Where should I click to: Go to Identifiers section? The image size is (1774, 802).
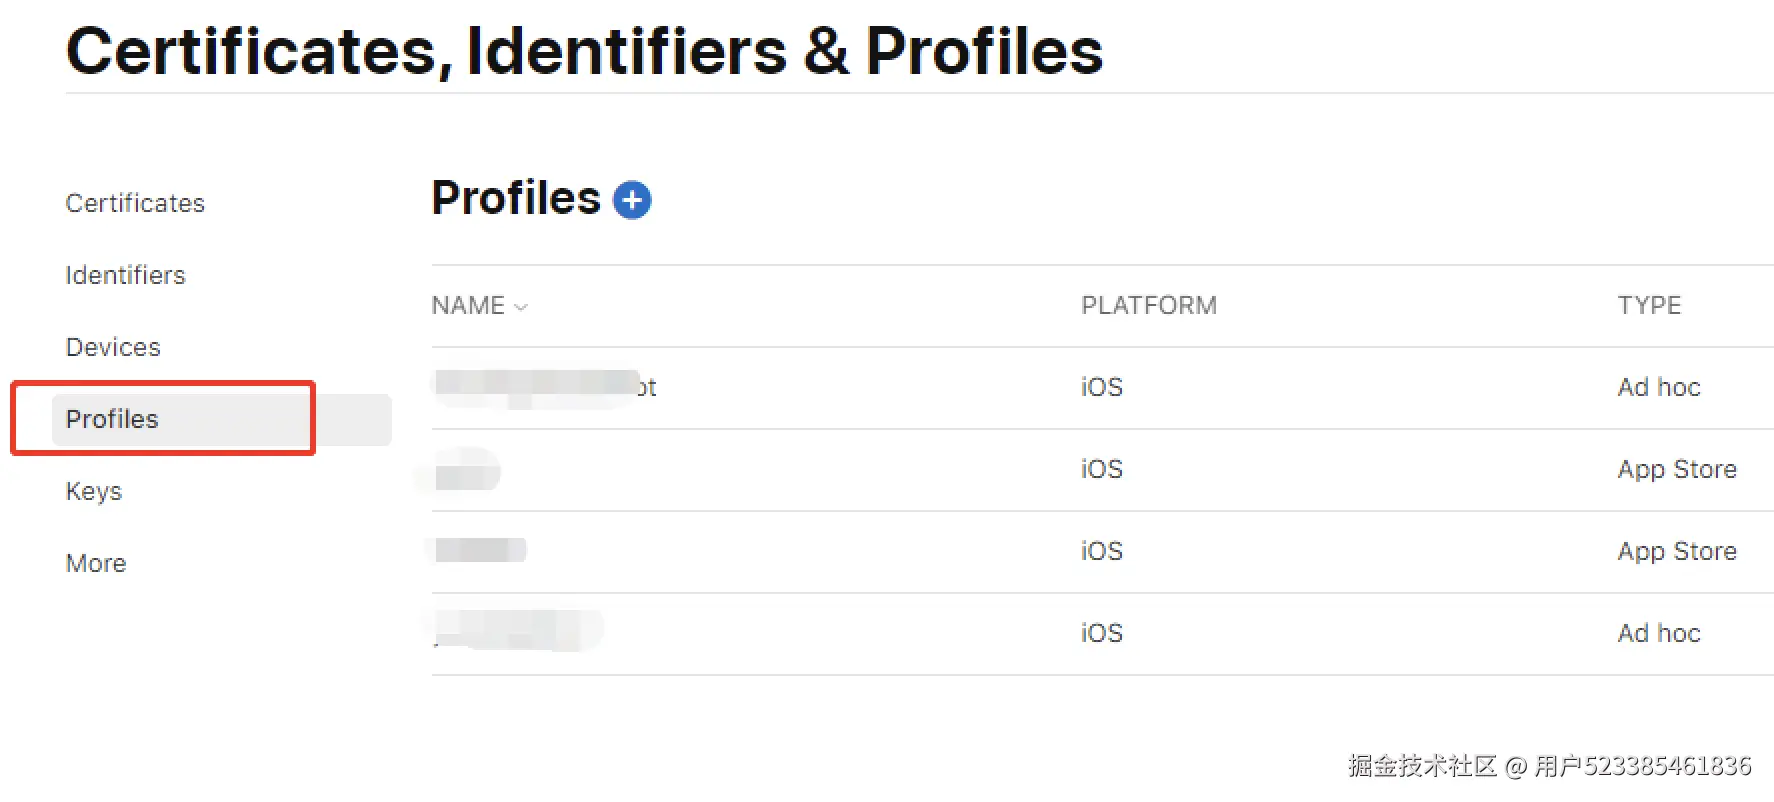click(125, 275)
